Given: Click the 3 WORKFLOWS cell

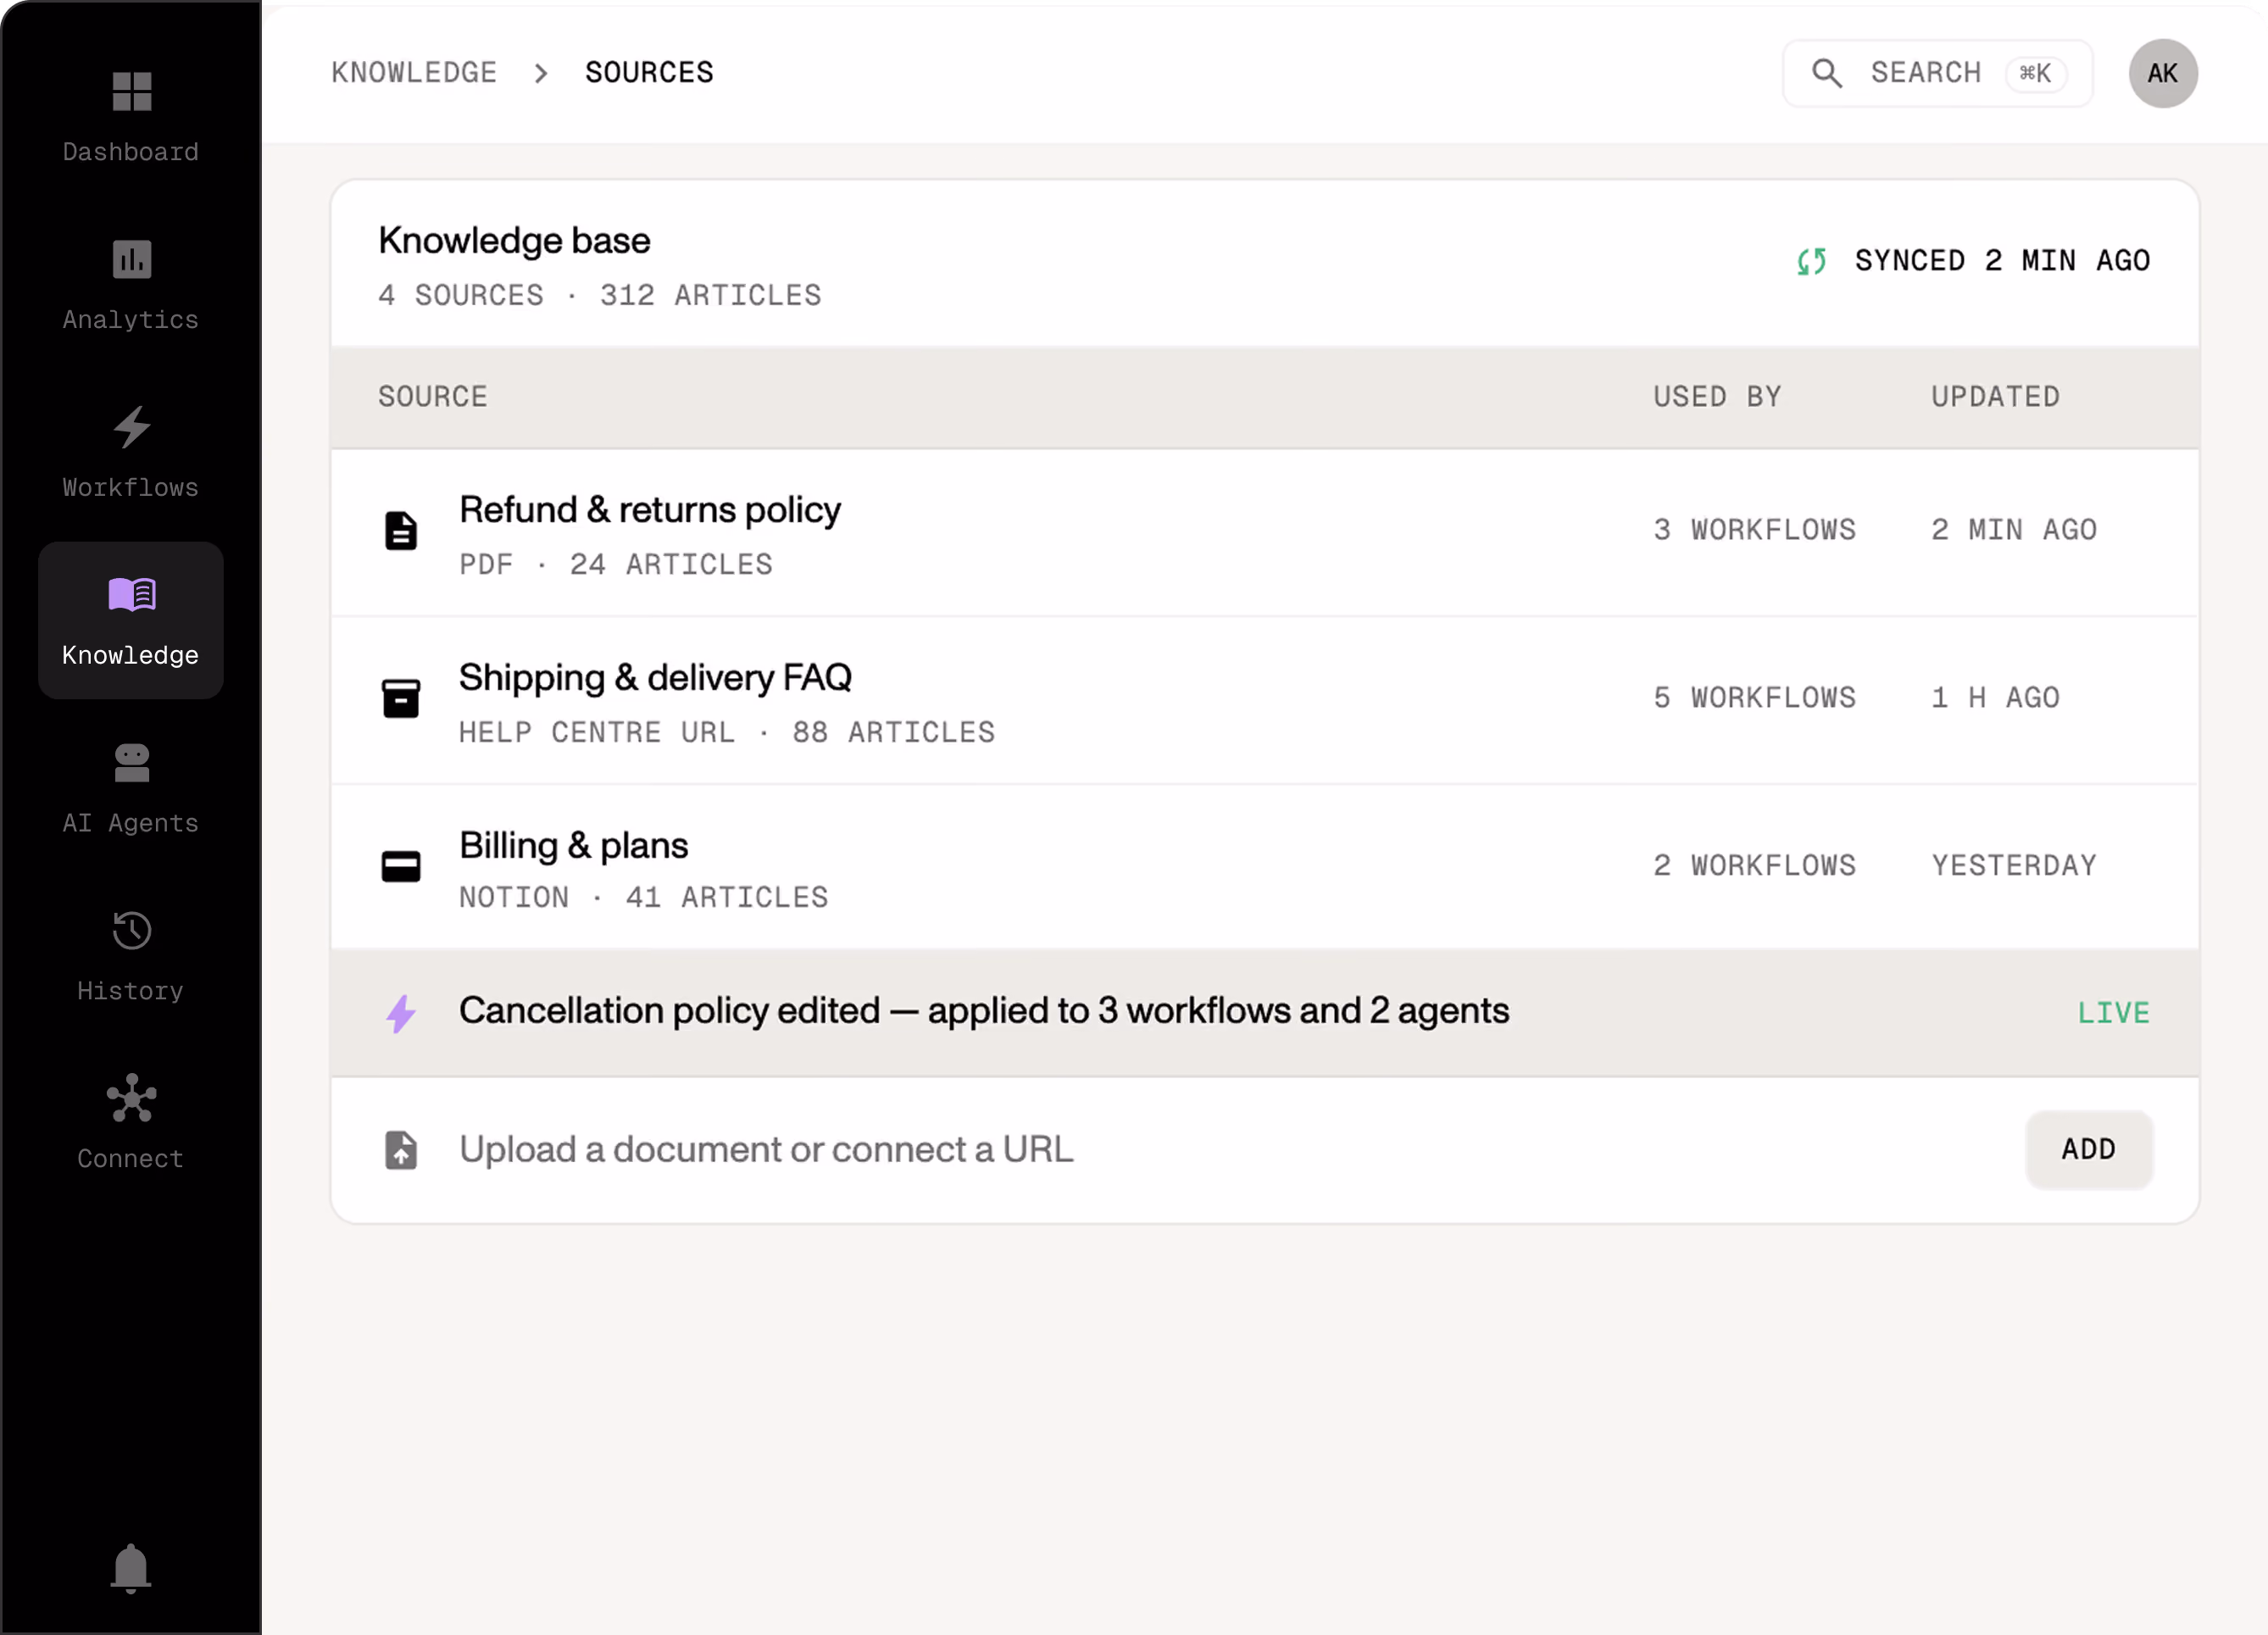Looking at the screenshot, I should click(1754, 530).
